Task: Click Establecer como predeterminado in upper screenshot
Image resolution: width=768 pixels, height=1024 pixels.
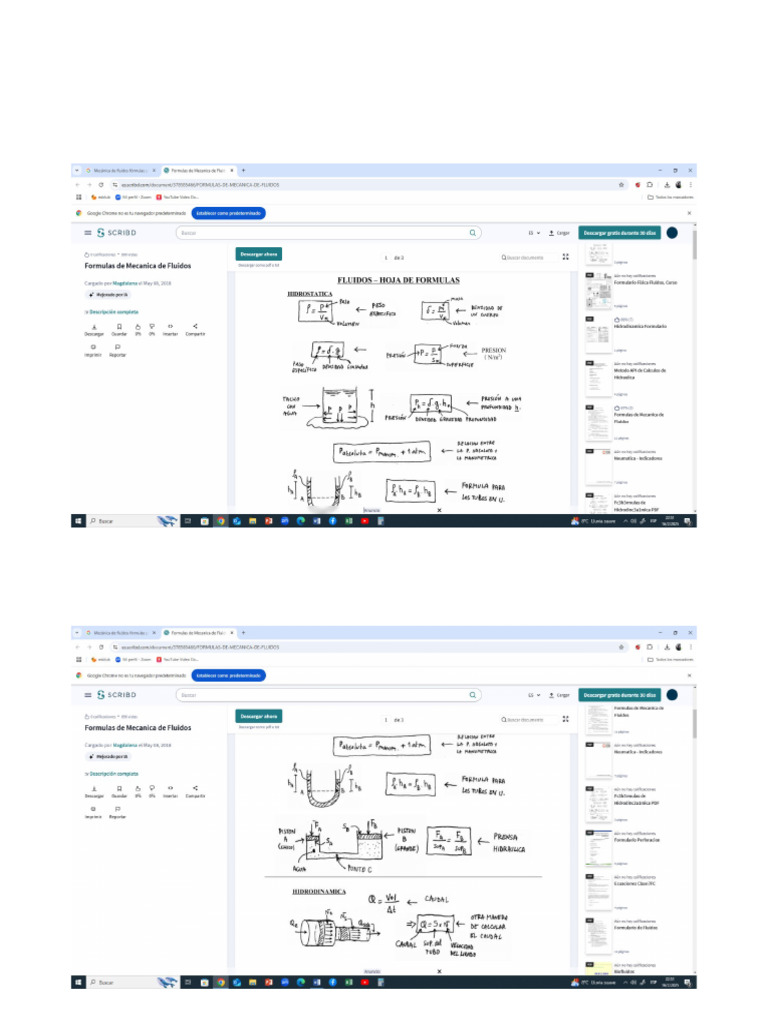Action: coord(229,213)
